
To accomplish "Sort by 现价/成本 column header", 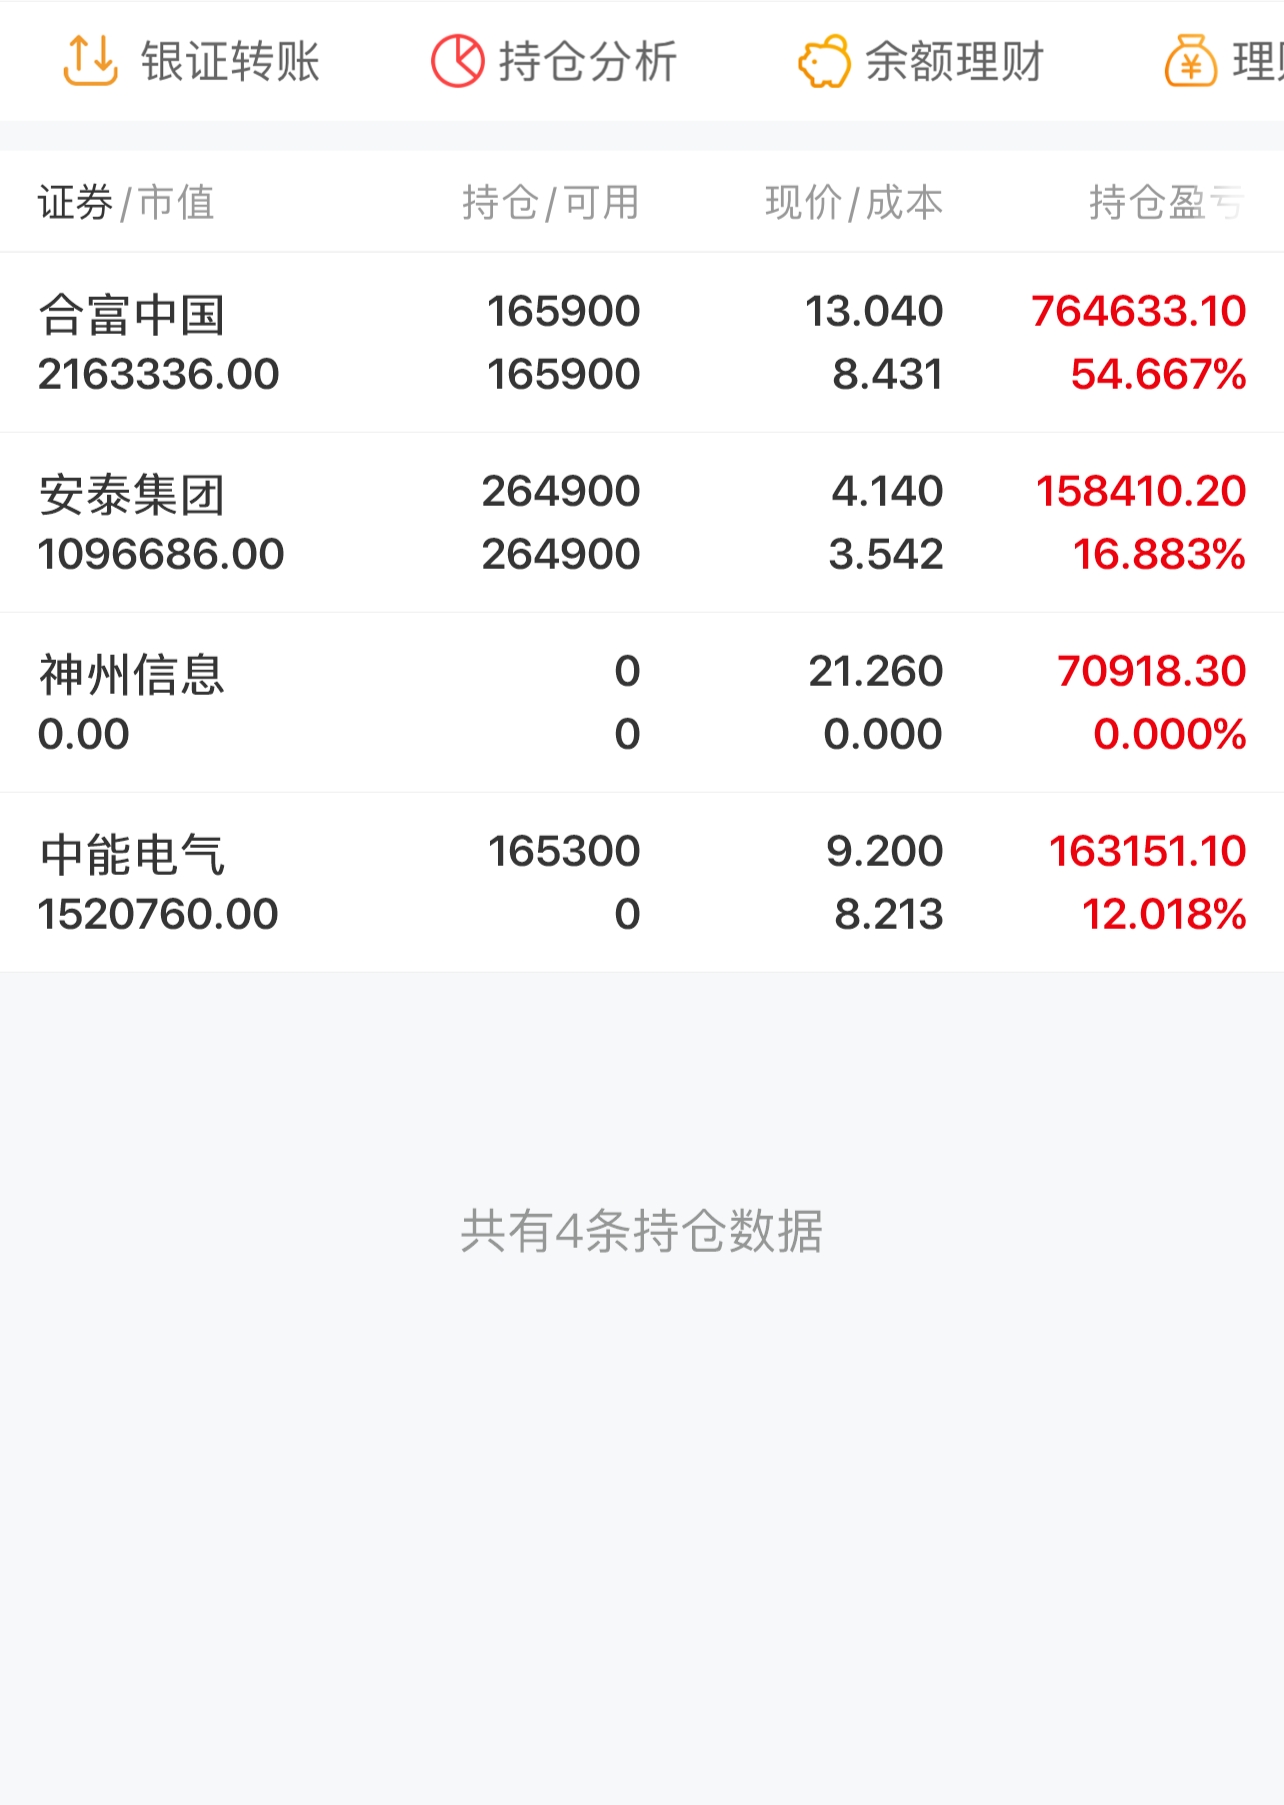I will coord(854,202).
